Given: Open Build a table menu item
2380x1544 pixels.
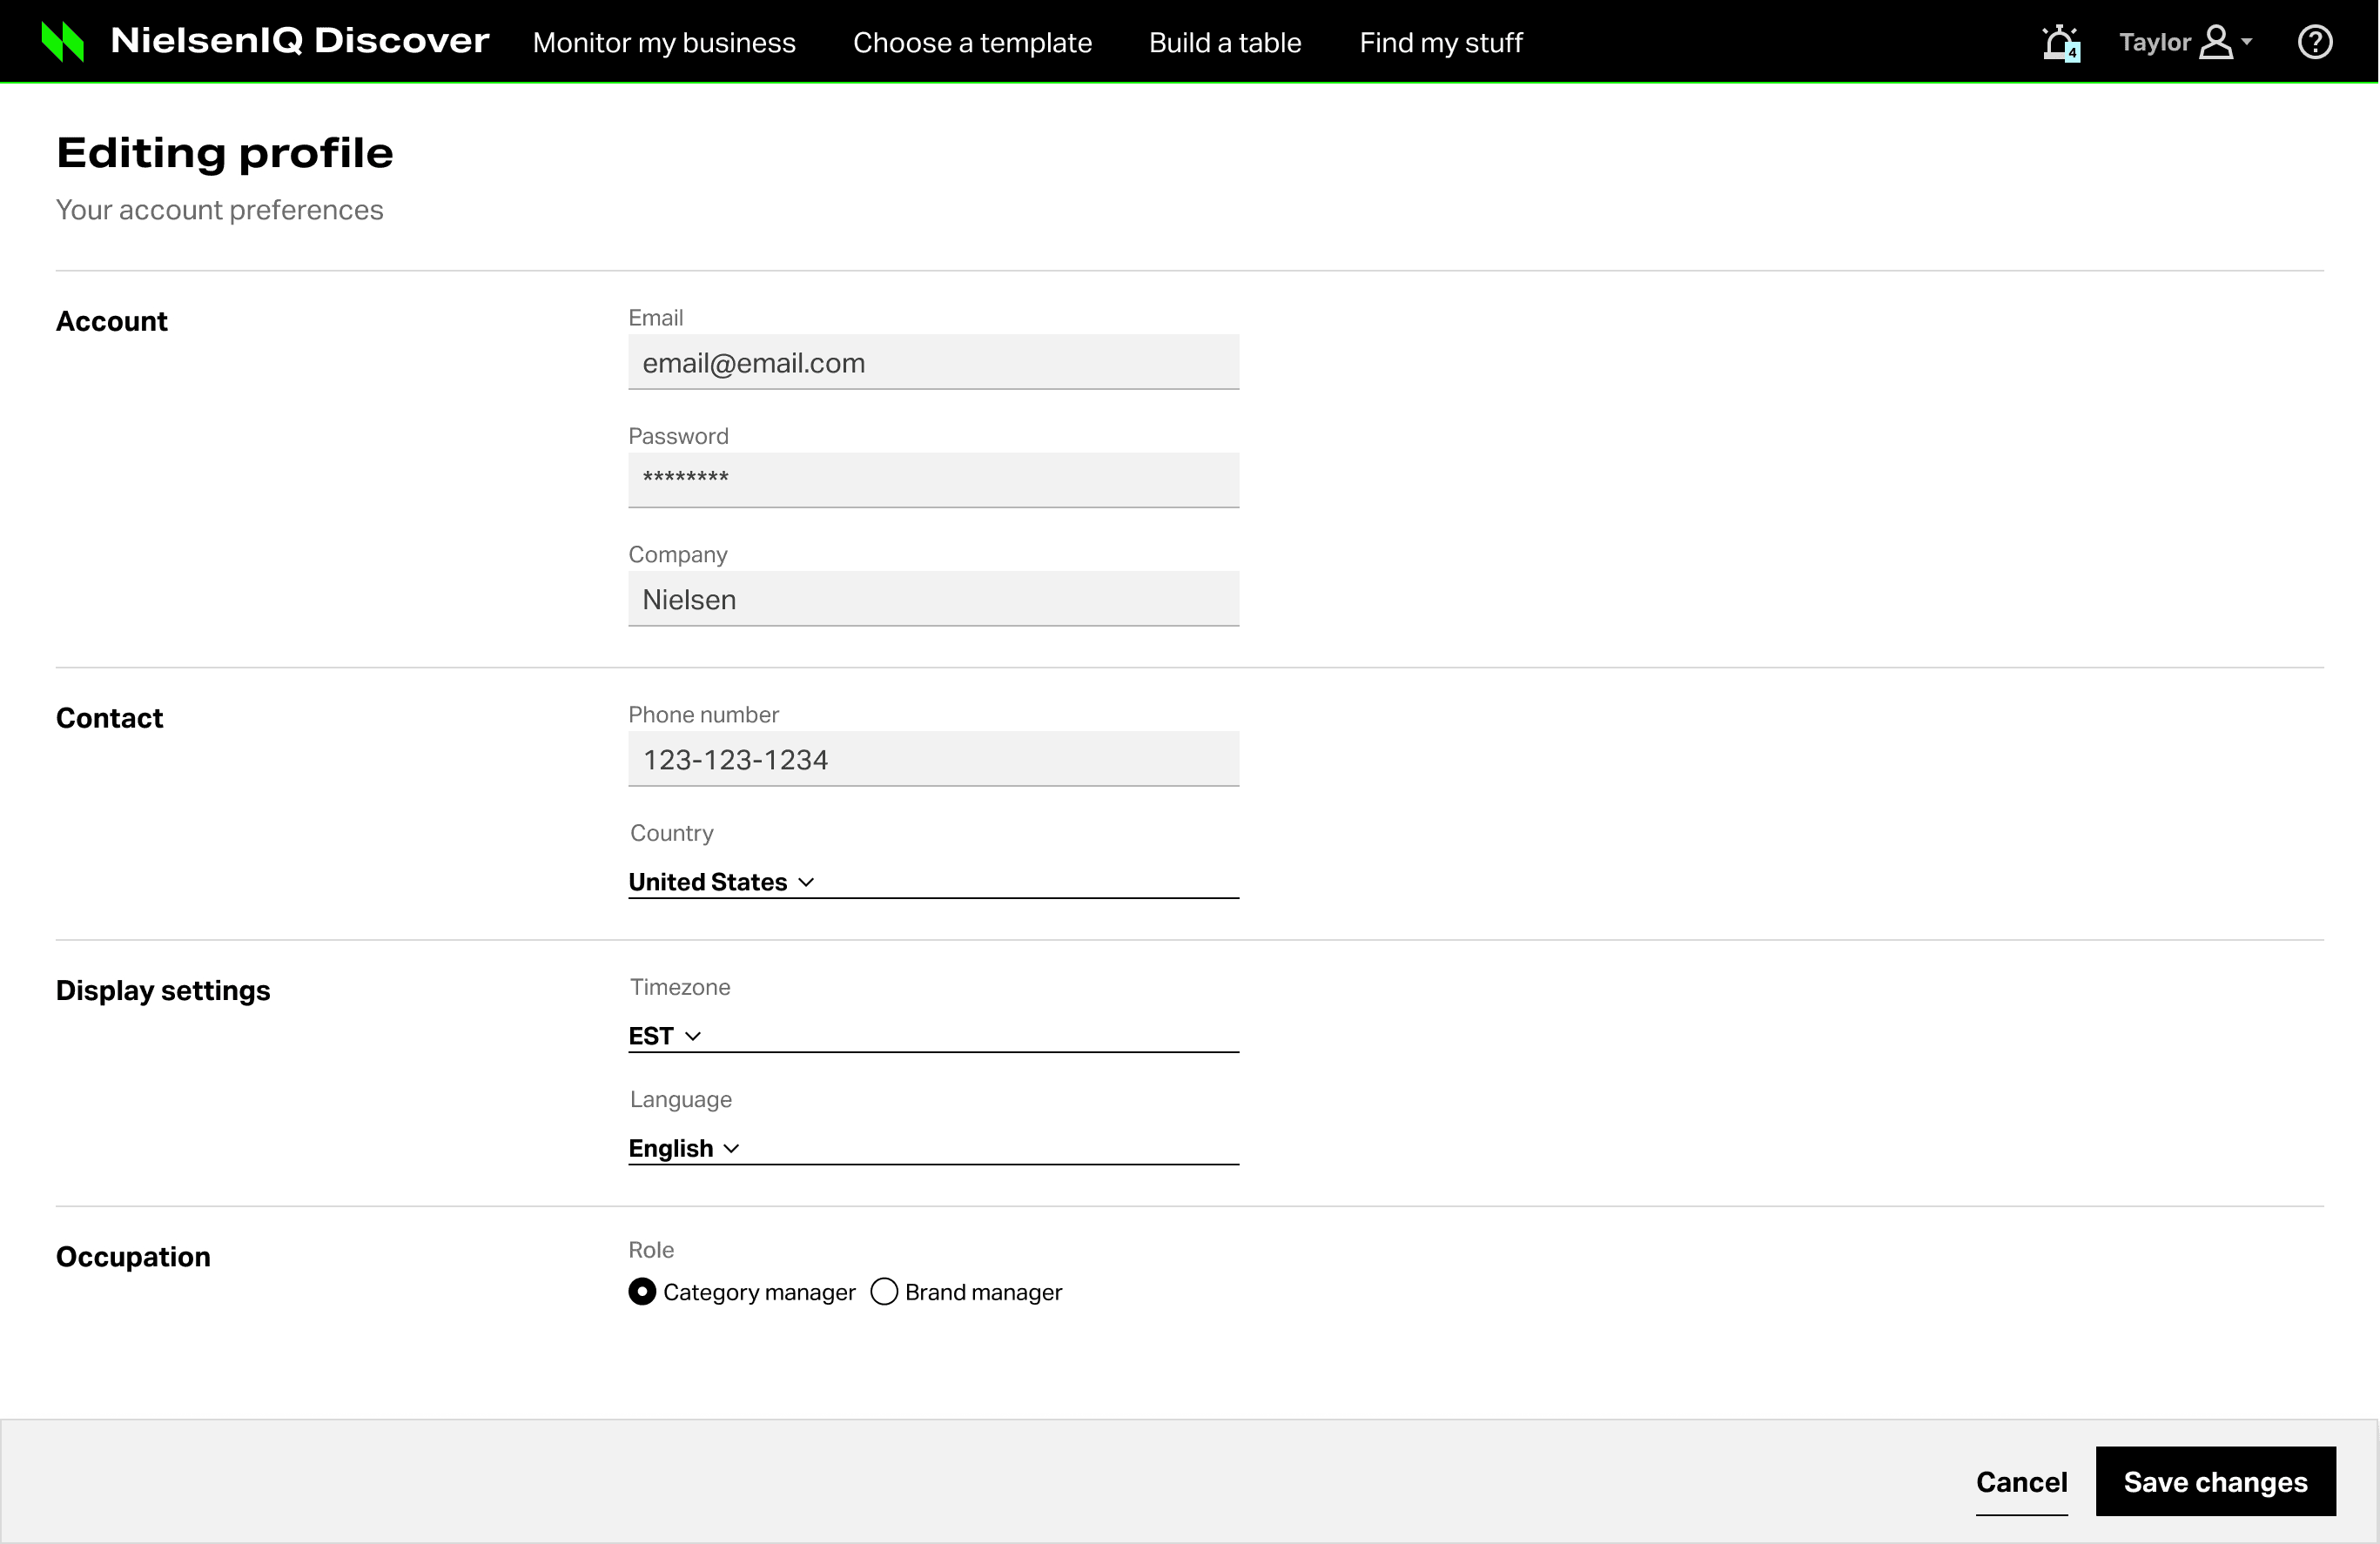Looking at the screenshot, I should (1225, 43).
